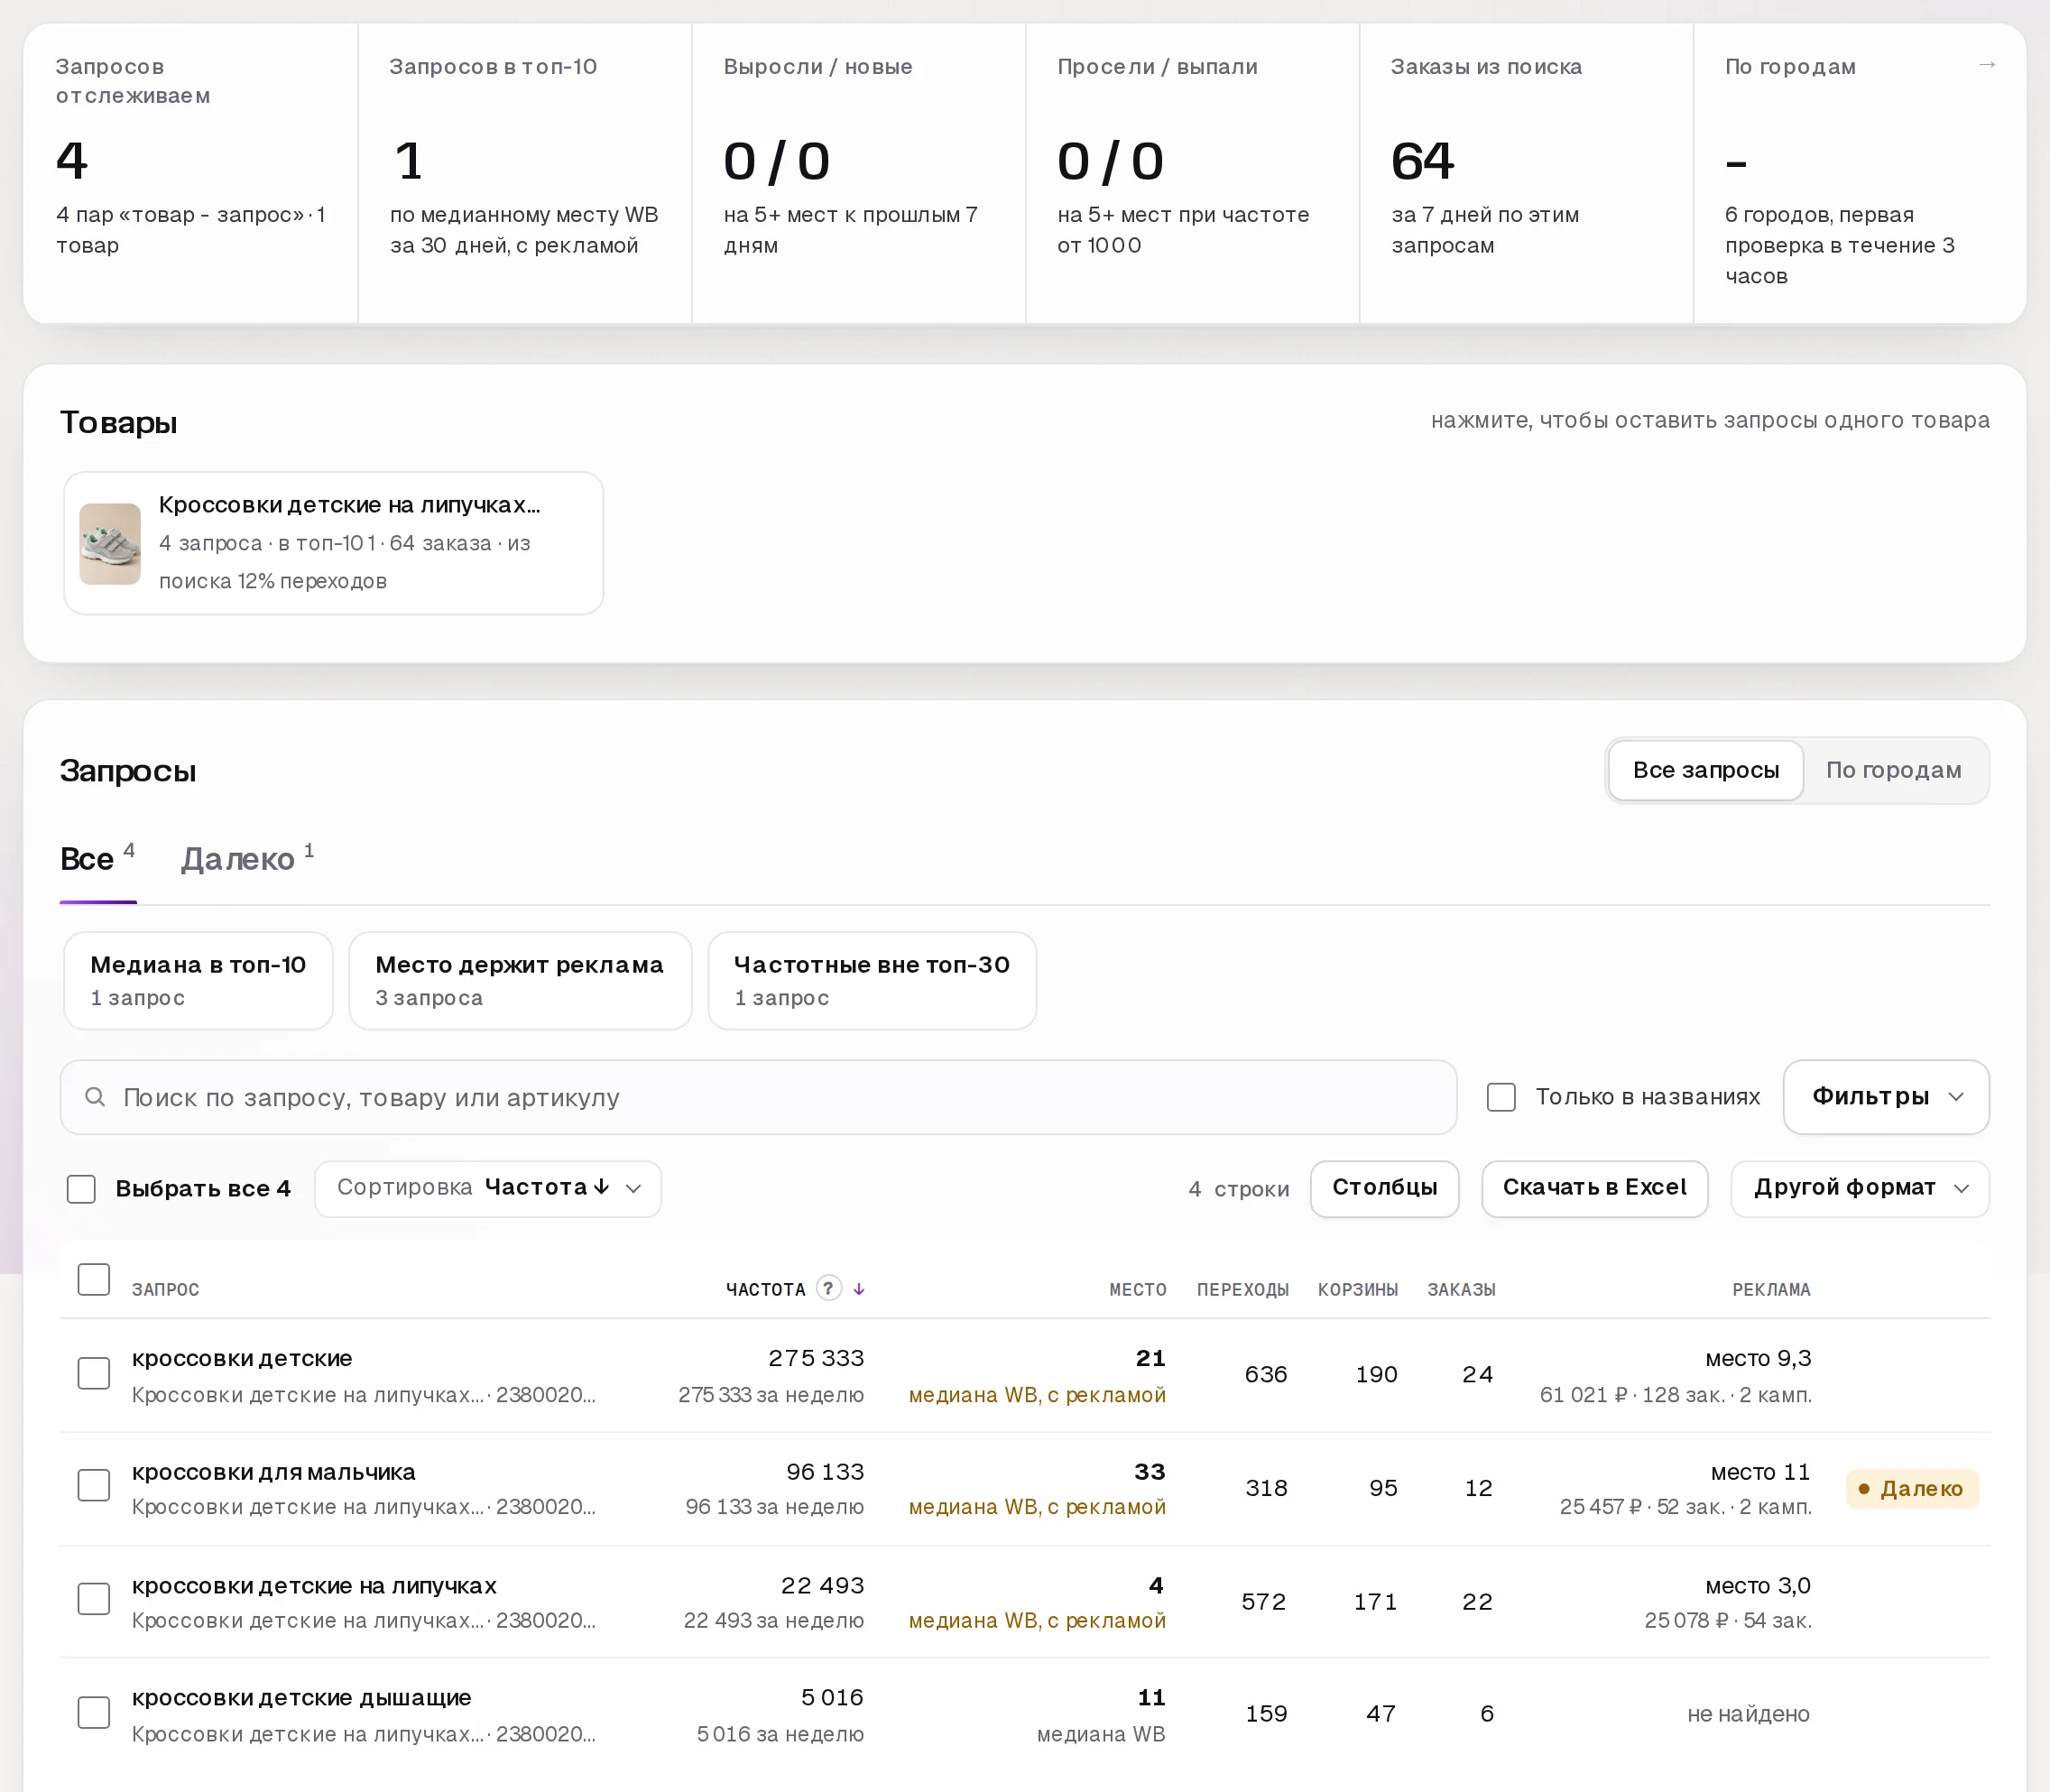This screenshot has width=2050, height=1792.
Task: Click the 'Столбцы' button
Action: tap(1385, 1188)
